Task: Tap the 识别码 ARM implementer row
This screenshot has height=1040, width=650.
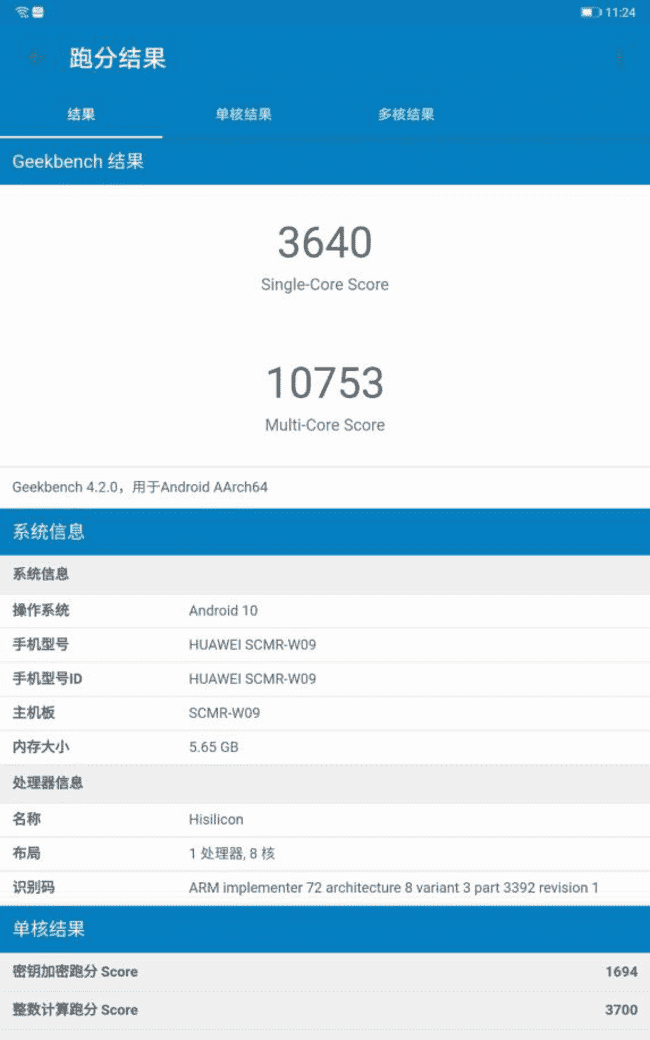Action: coord(325,887)
